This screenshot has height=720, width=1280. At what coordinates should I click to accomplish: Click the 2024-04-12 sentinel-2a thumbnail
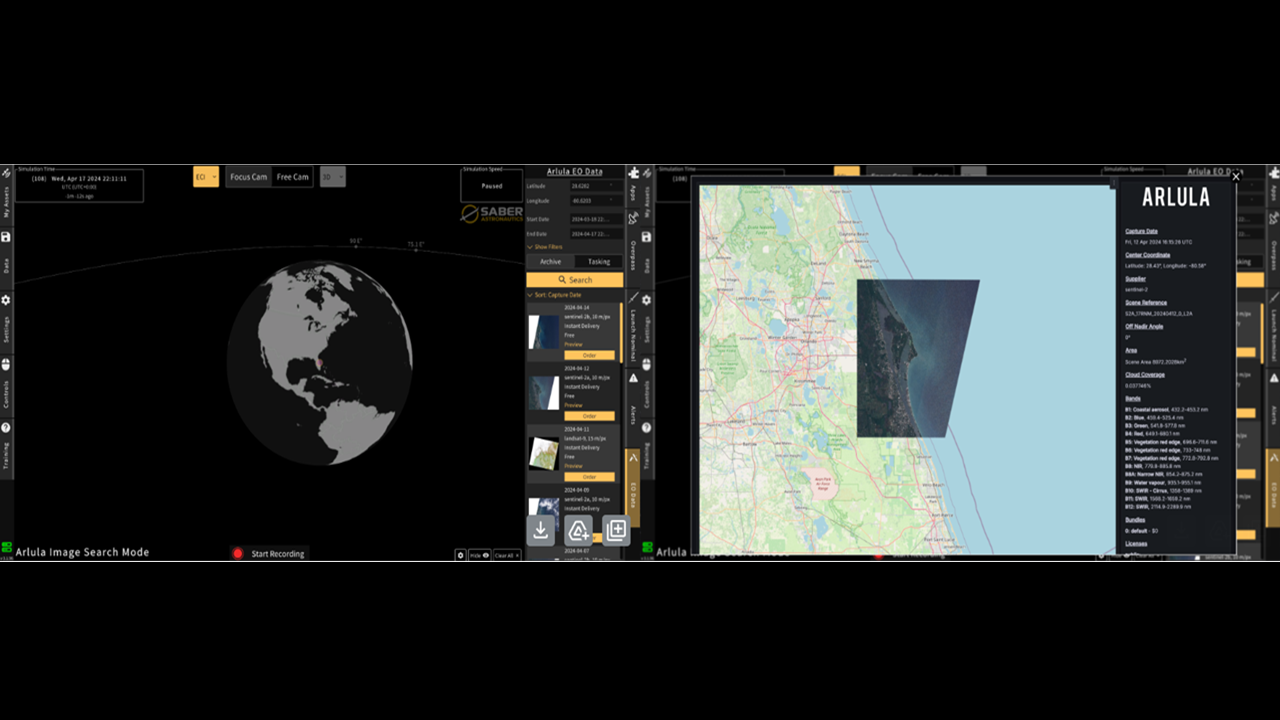544,393
